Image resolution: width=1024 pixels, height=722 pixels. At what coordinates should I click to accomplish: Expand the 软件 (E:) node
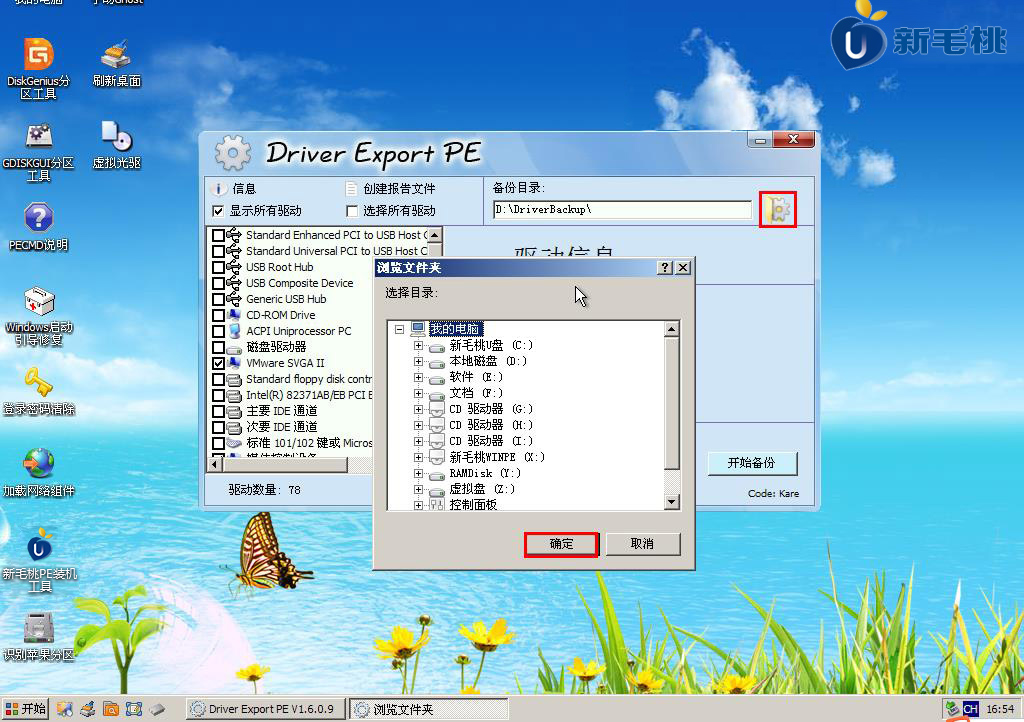[x=418, y=377]
